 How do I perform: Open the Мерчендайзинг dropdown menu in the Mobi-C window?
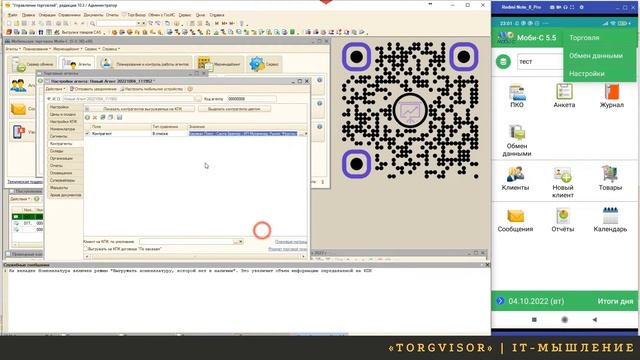click(67, 49)
